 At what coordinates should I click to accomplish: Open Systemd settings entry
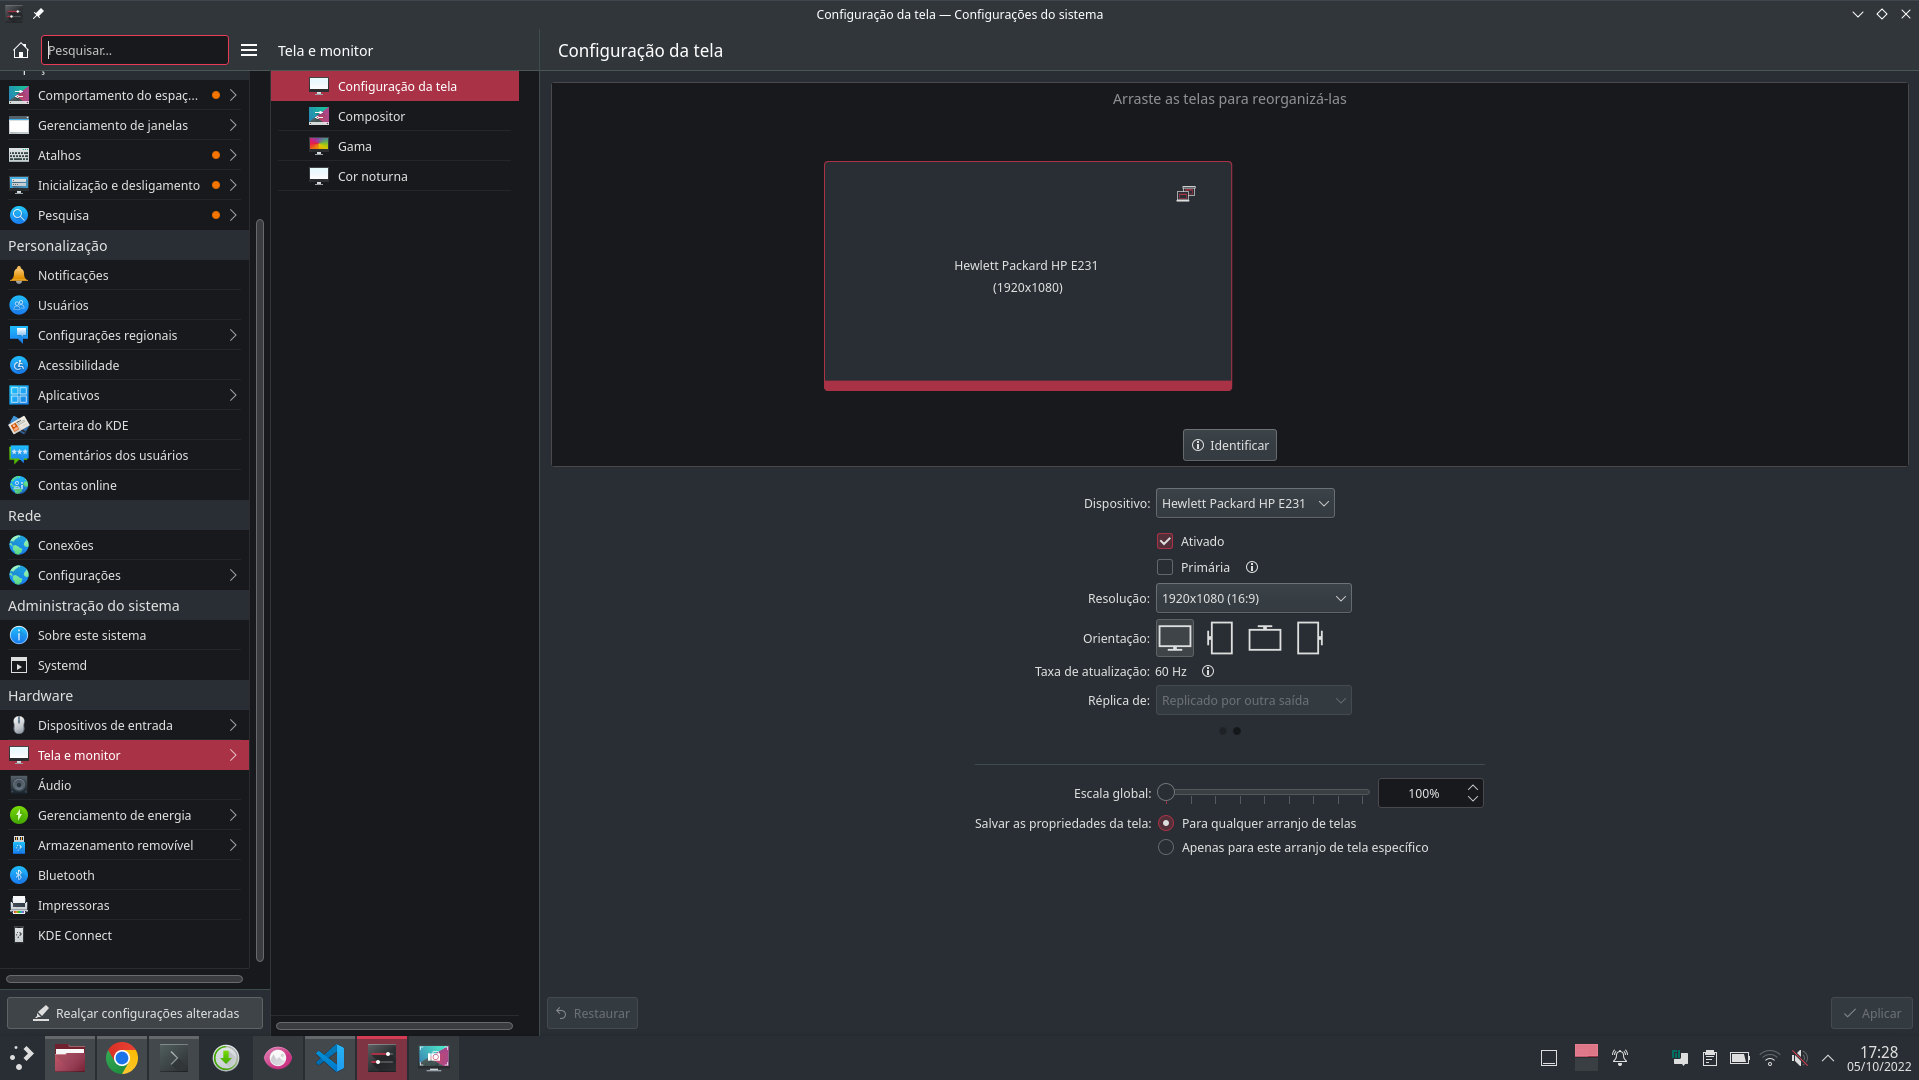click(124, 665)
